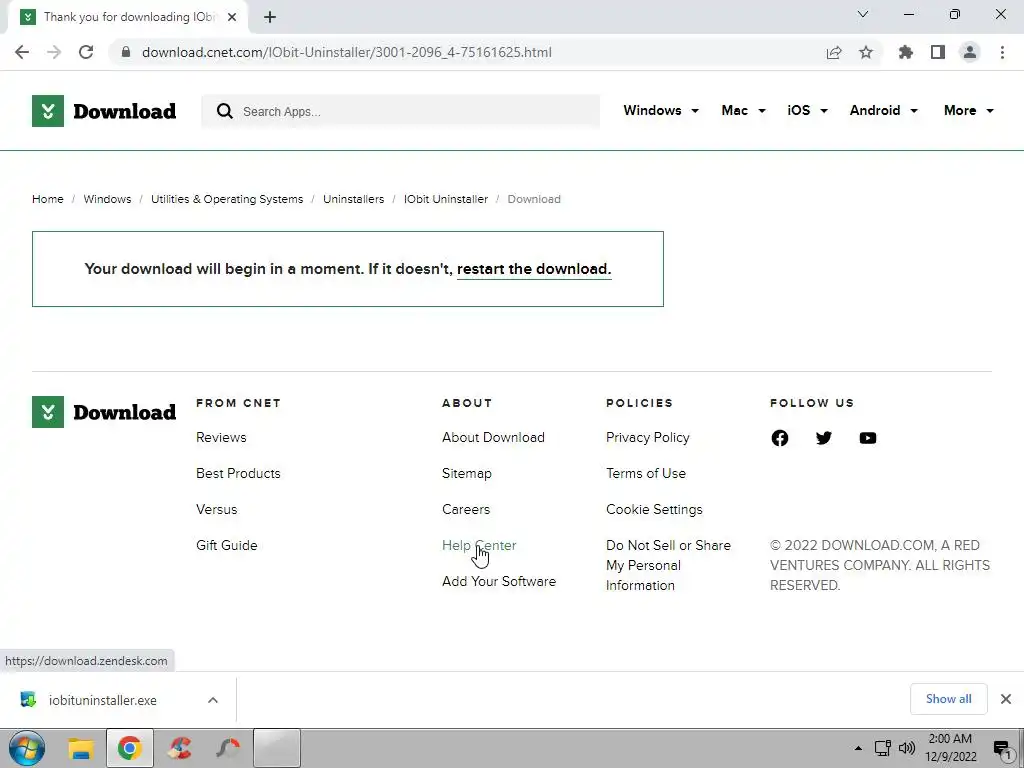
Task: Expand the More dropdown menu
Action: click(968, 110)
